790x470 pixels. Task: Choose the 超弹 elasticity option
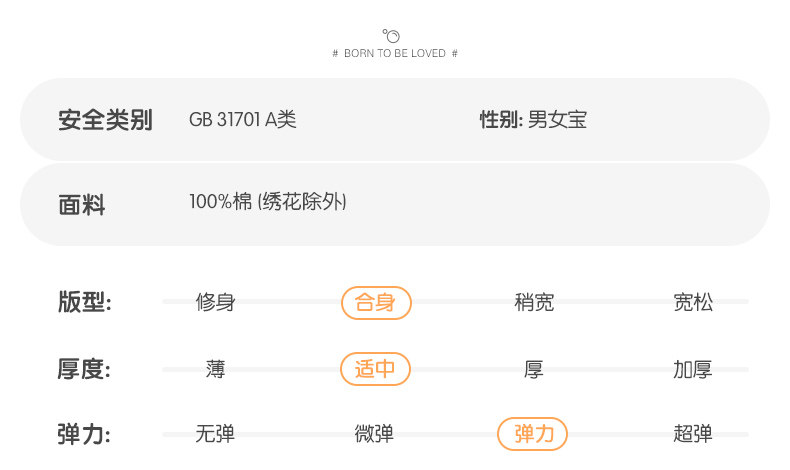pyautogui.click(x=693, y=434)
